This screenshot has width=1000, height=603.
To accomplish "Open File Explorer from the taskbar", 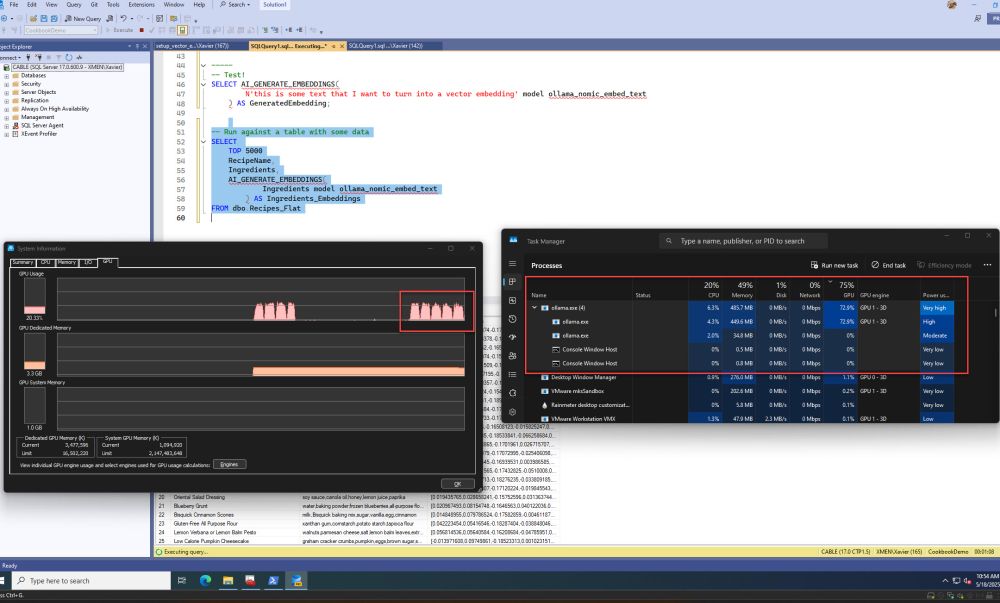I will 228,581.
